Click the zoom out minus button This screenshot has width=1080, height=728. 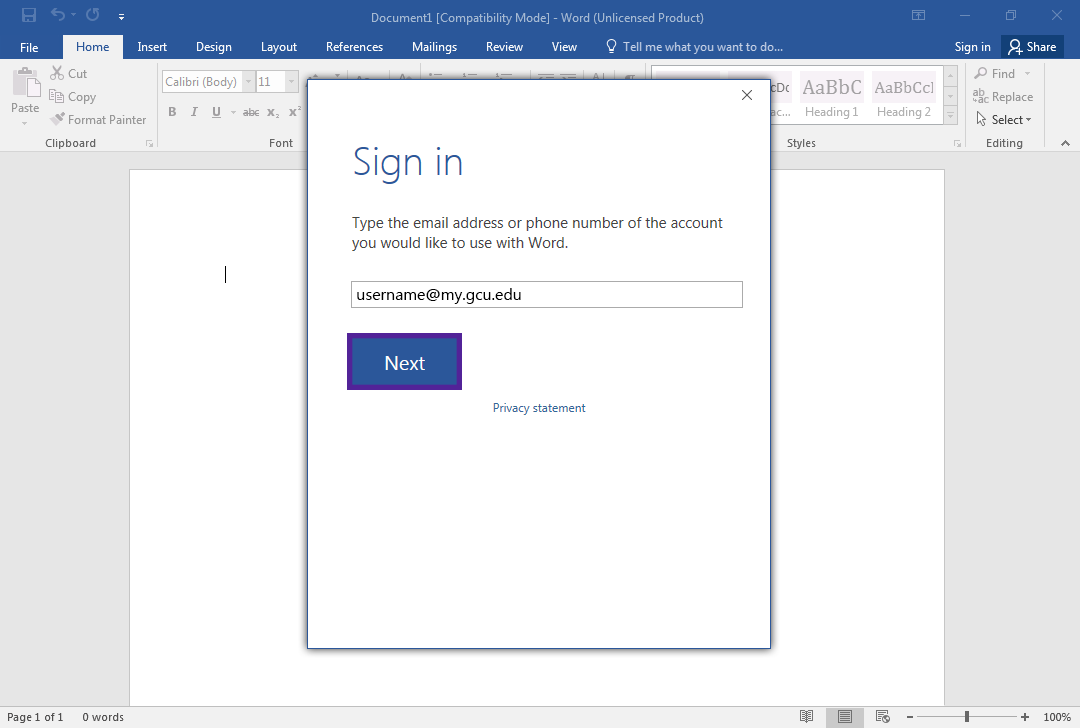click(910, 717)
